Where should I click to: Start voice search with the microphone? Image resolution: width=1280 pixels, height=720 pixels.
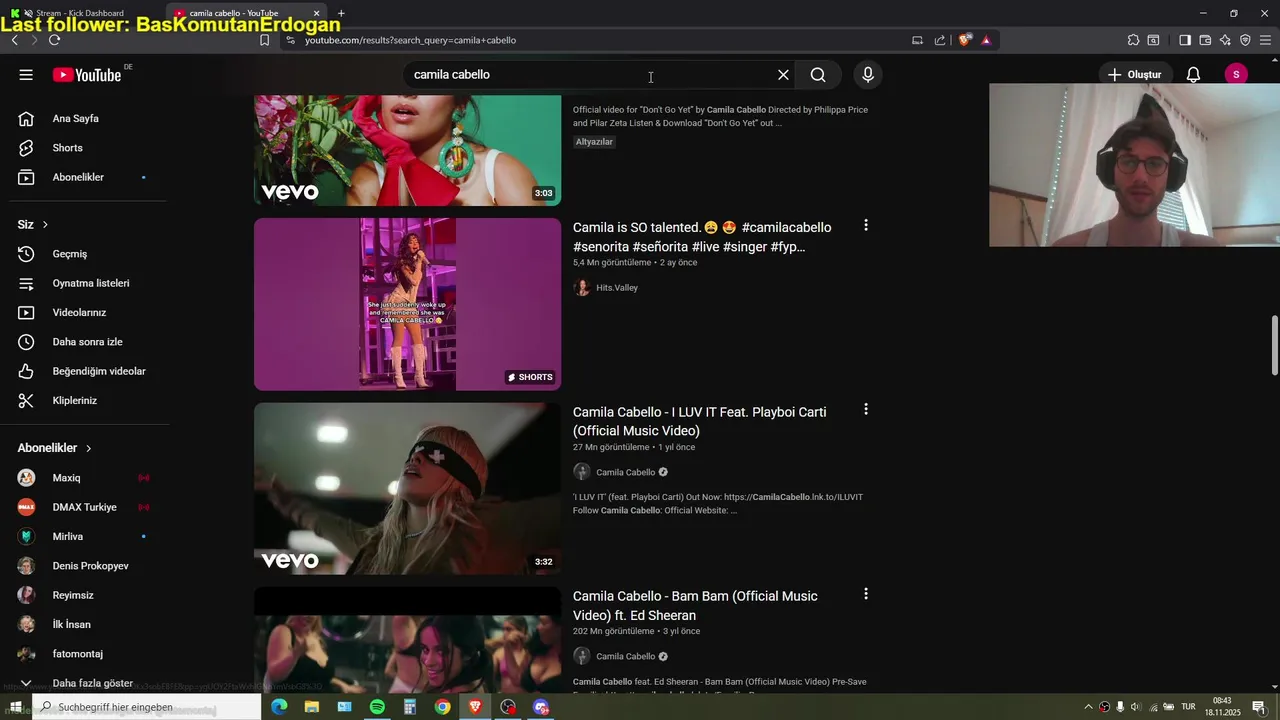coord(868,75)
